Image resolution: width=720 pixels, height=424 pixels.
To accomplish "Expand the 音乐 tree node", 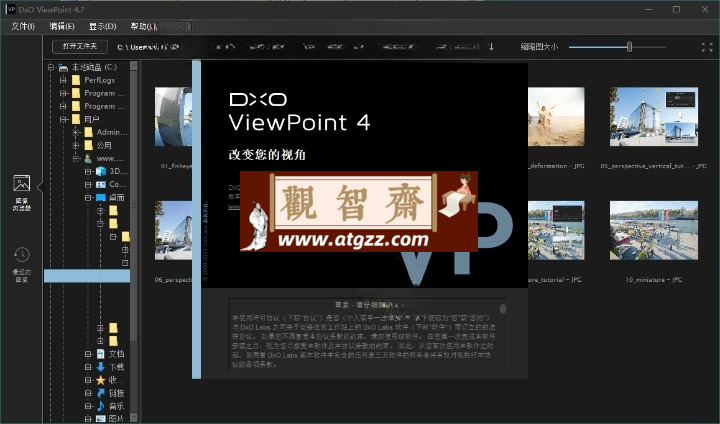I will click(88, 406).
